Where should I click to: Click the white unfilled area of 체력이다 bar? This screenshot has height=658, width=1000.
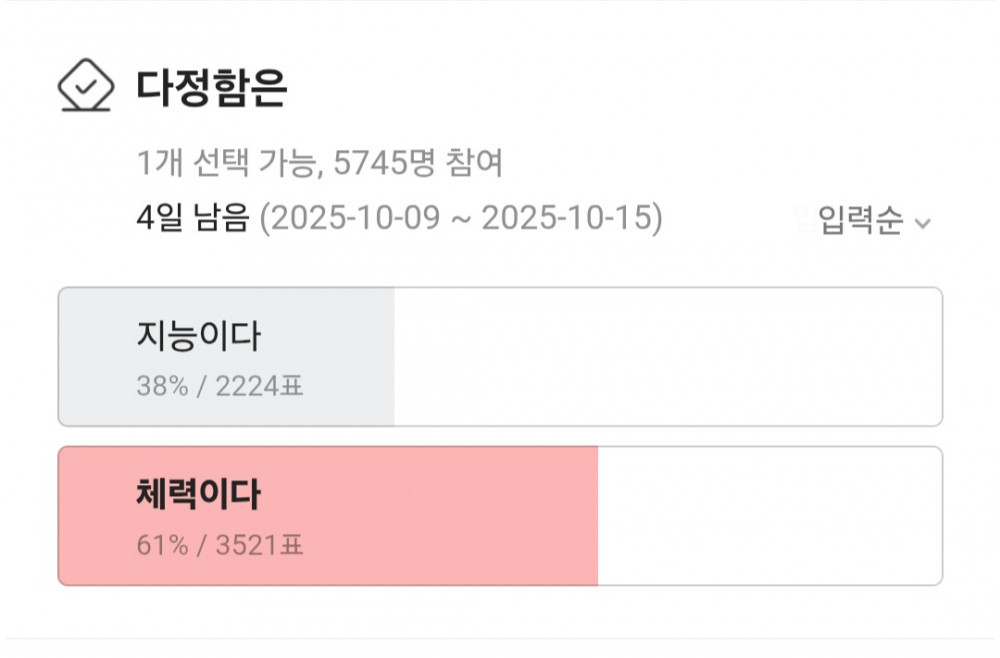(x=770, y=516)
